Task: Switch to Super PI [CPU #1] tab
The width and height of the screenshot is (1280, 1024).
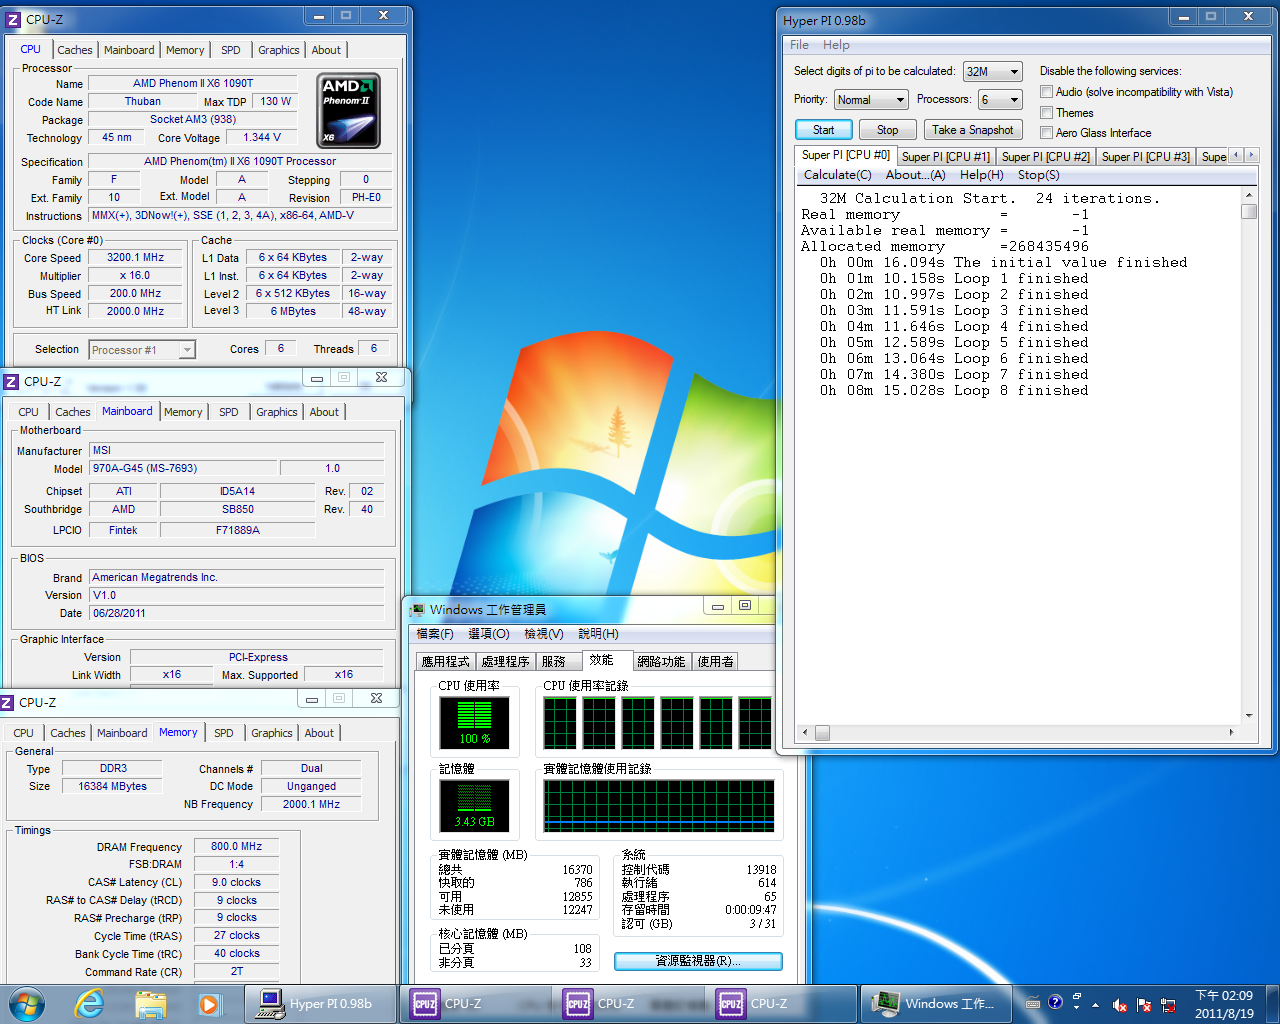Action: pos(946,157)
